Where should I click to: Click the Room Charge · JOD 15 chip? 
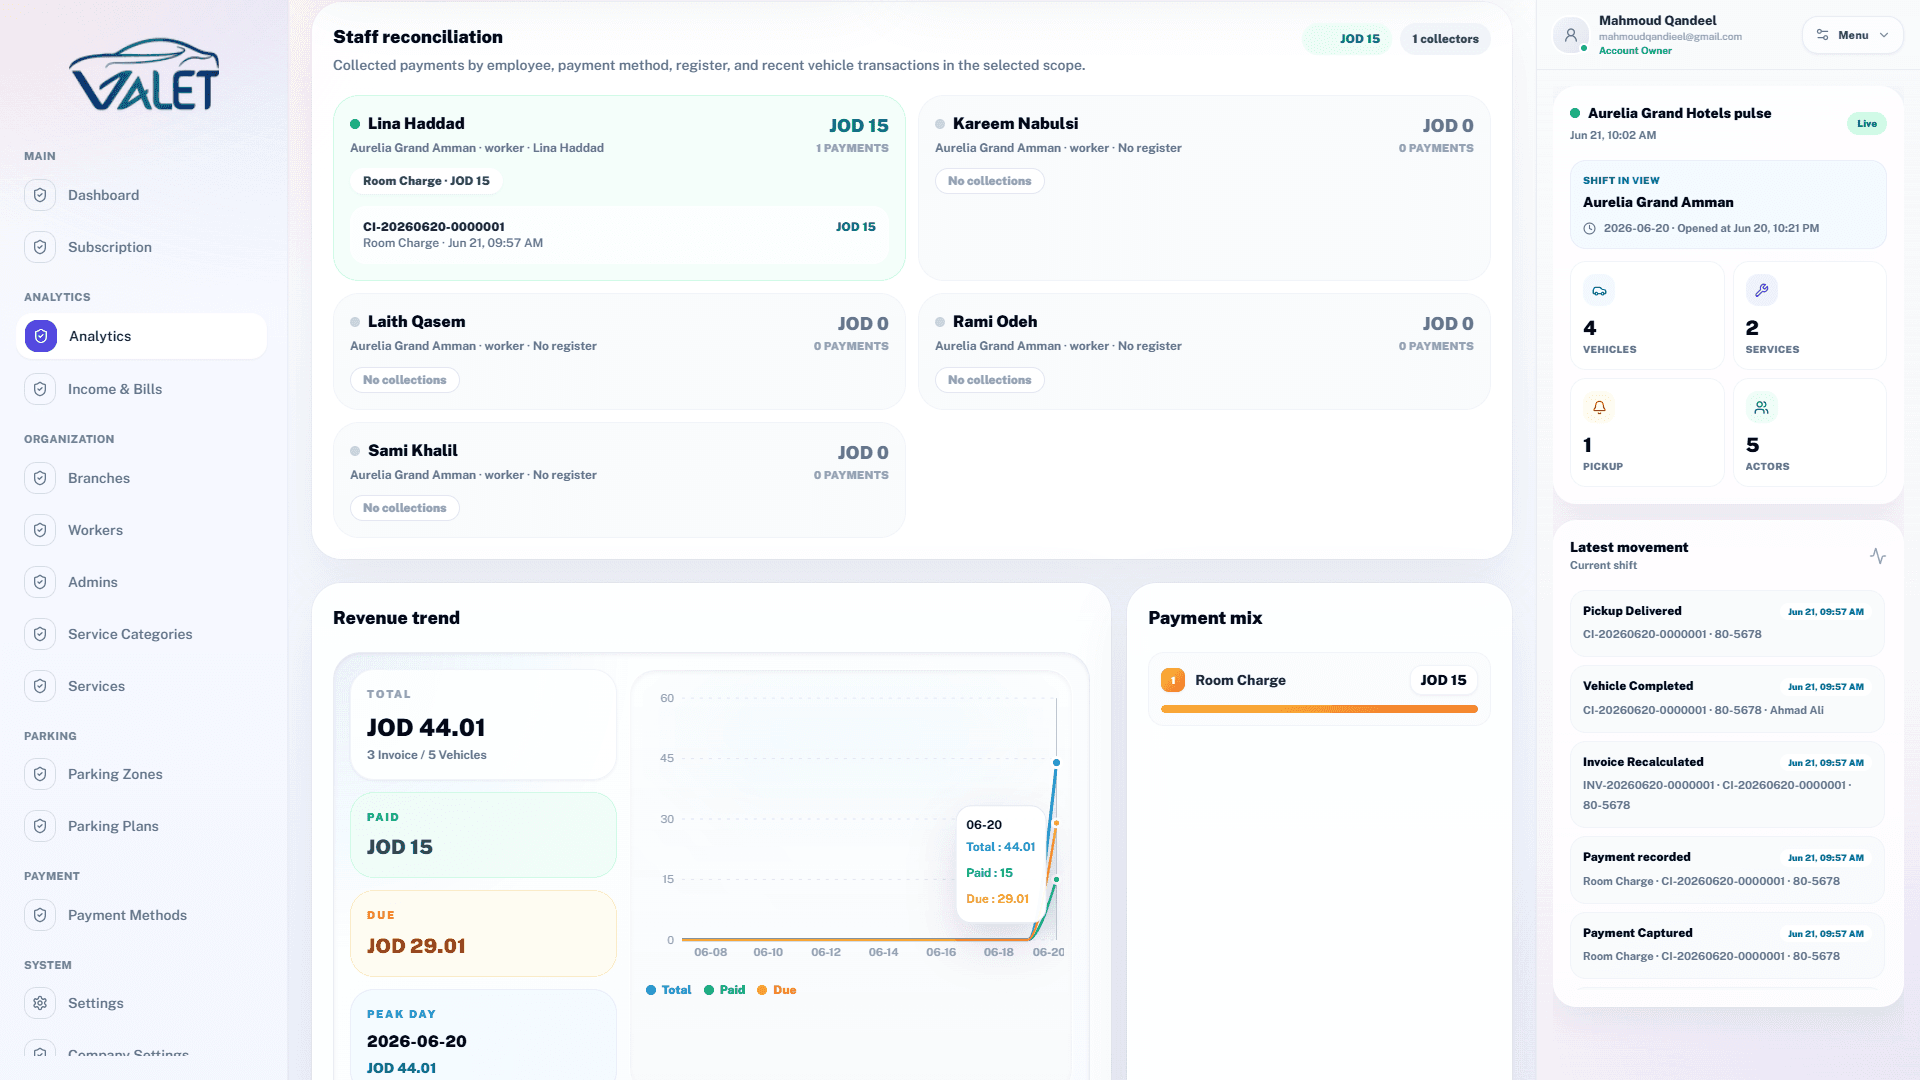click(426, 181)
